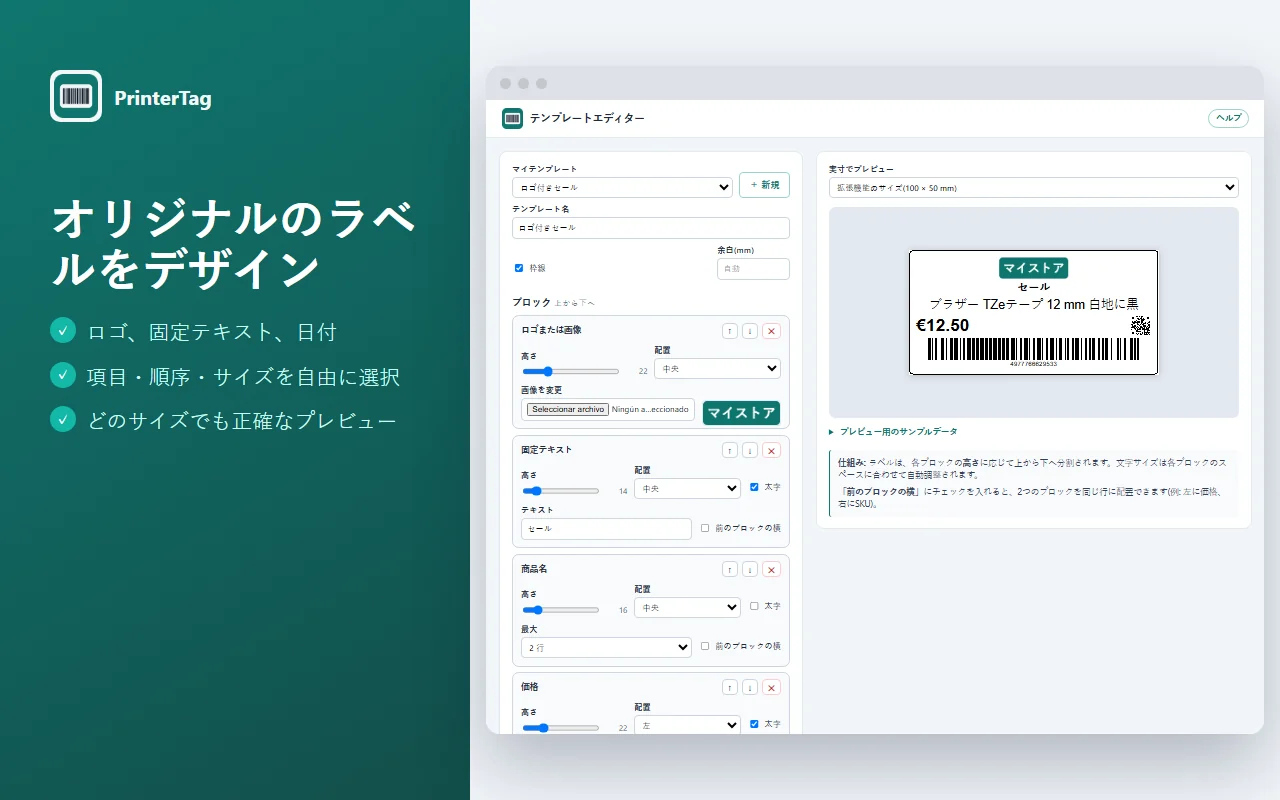Open 配置 dropdown in logo block
Viewport: 1280px width, 800px height.
[717, 368]
